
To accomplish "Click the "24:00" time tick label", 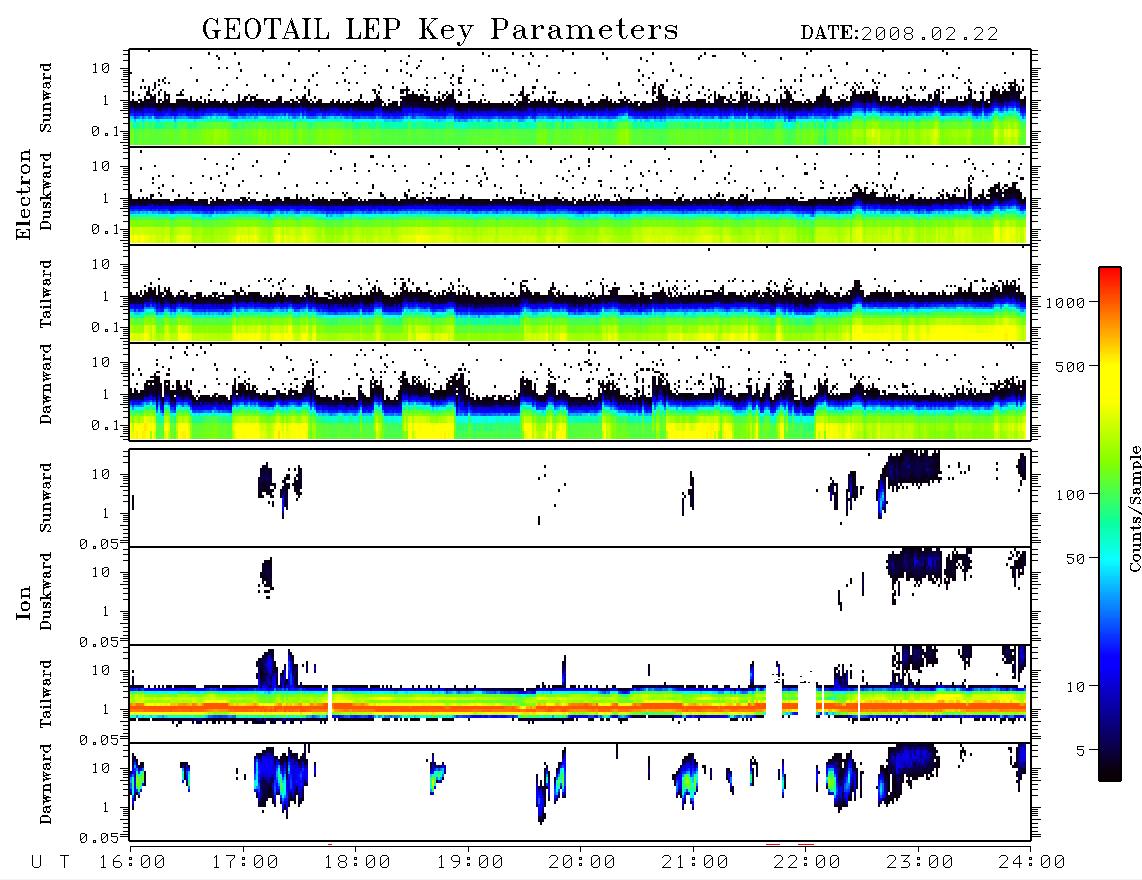I will click(x=1033, y=862).
